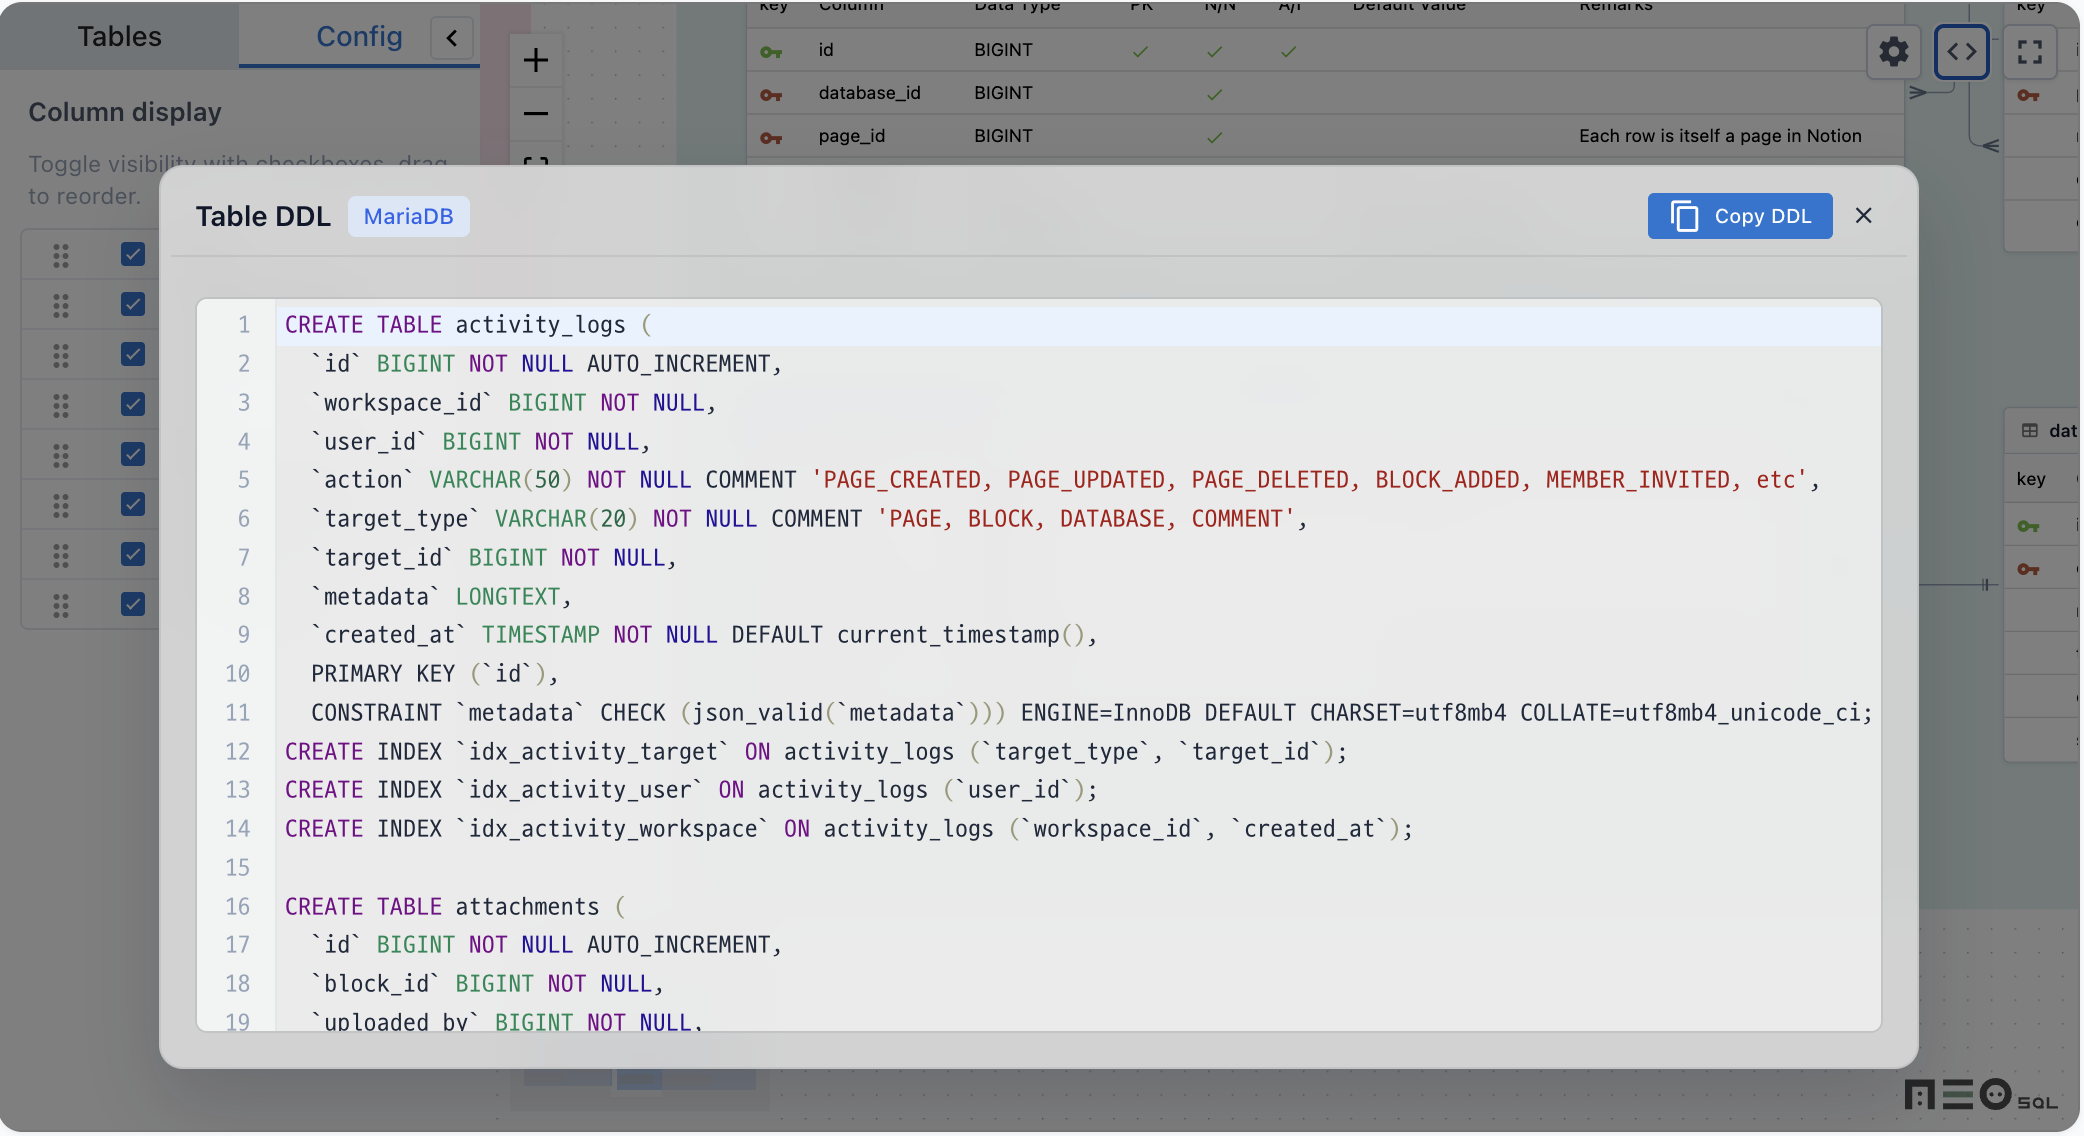Click line number 15 in gutter
Viewport: 2084px width, 1136px height.
click(x=237, y=868)
